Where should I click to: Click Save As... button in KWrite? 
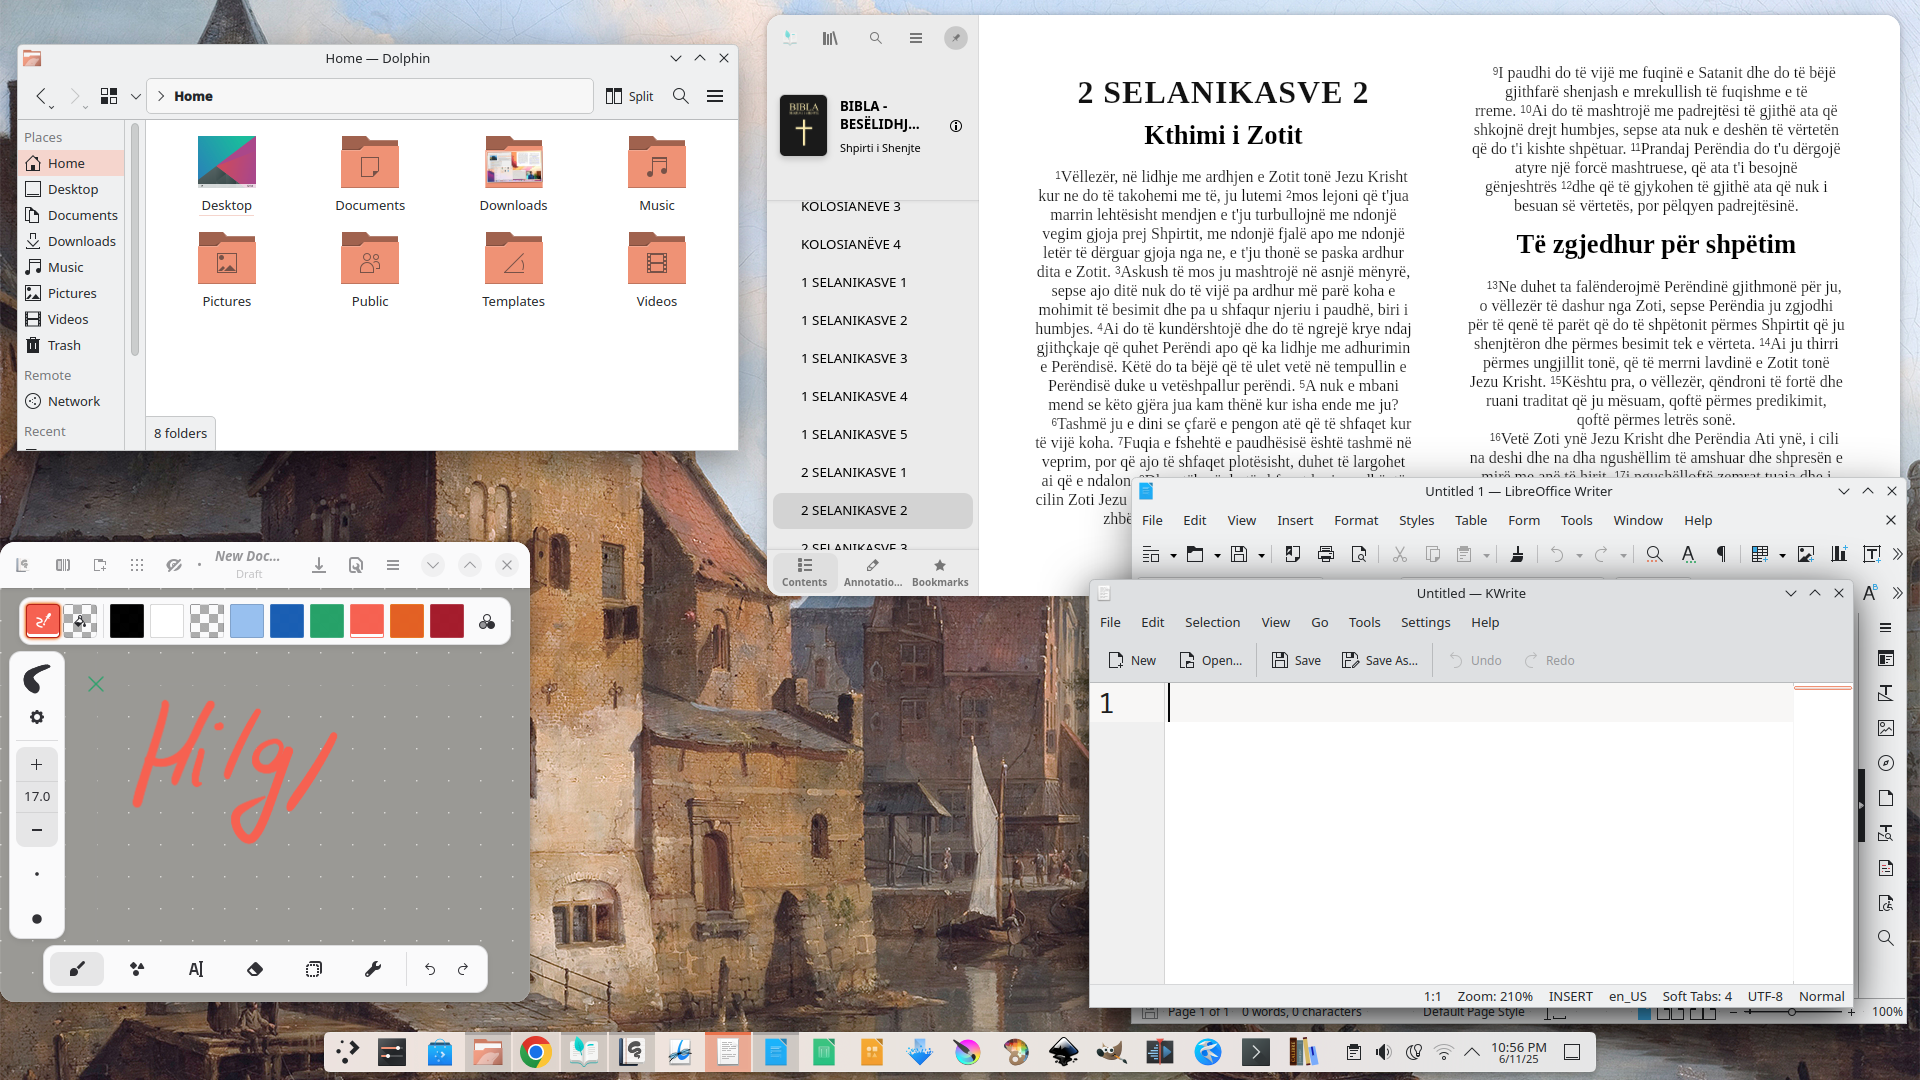(1380, 660)
